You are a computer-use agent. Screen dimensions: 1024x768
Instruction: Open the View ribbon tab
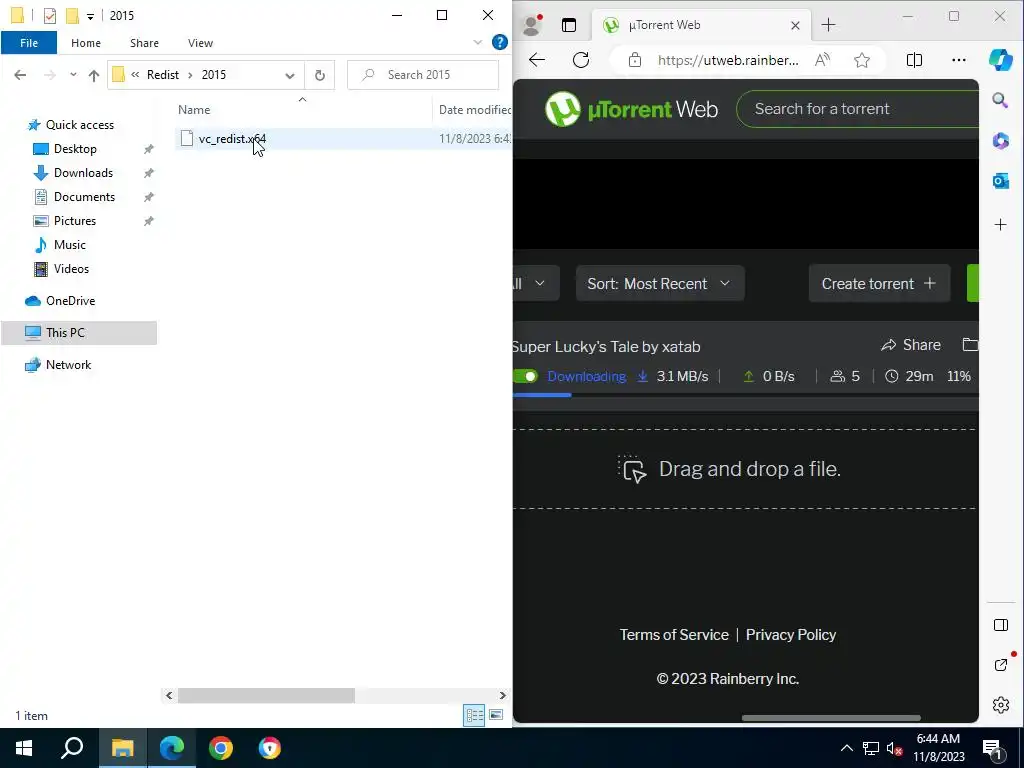[x=200, y=43]
